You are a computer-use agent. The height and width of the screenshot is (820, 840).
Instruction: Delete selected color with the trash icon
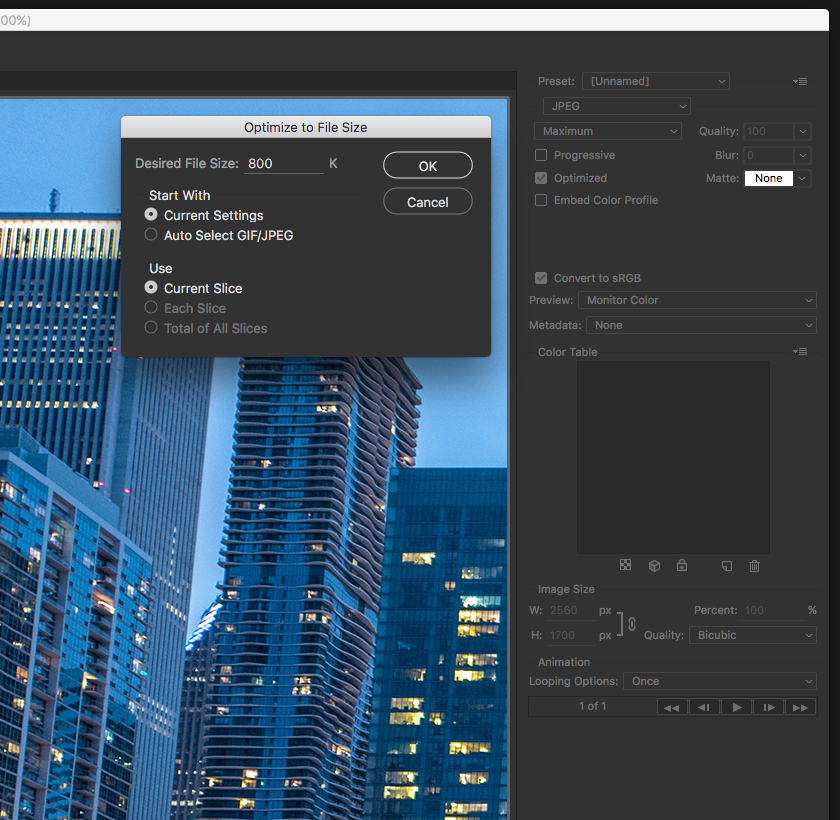coord(754,566)
